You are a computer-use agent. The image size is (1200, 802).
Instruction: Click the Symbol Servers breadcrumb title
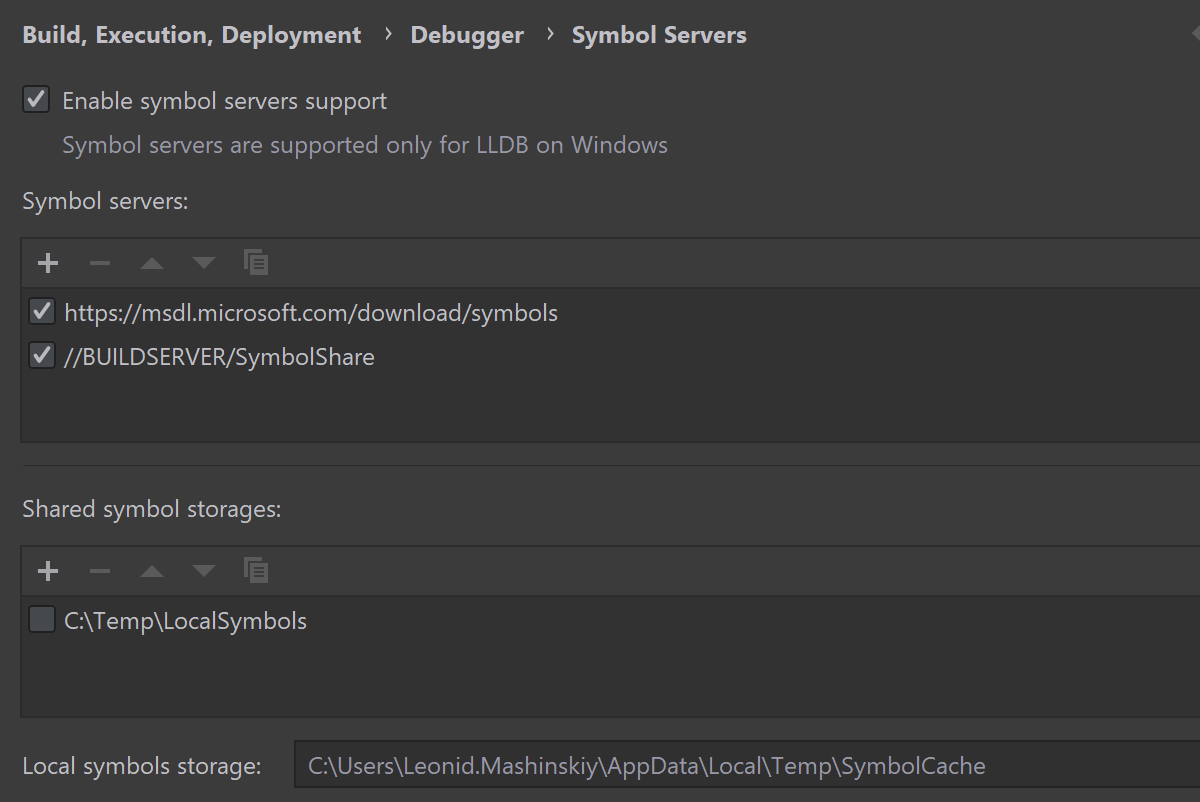tap(659, 35)
